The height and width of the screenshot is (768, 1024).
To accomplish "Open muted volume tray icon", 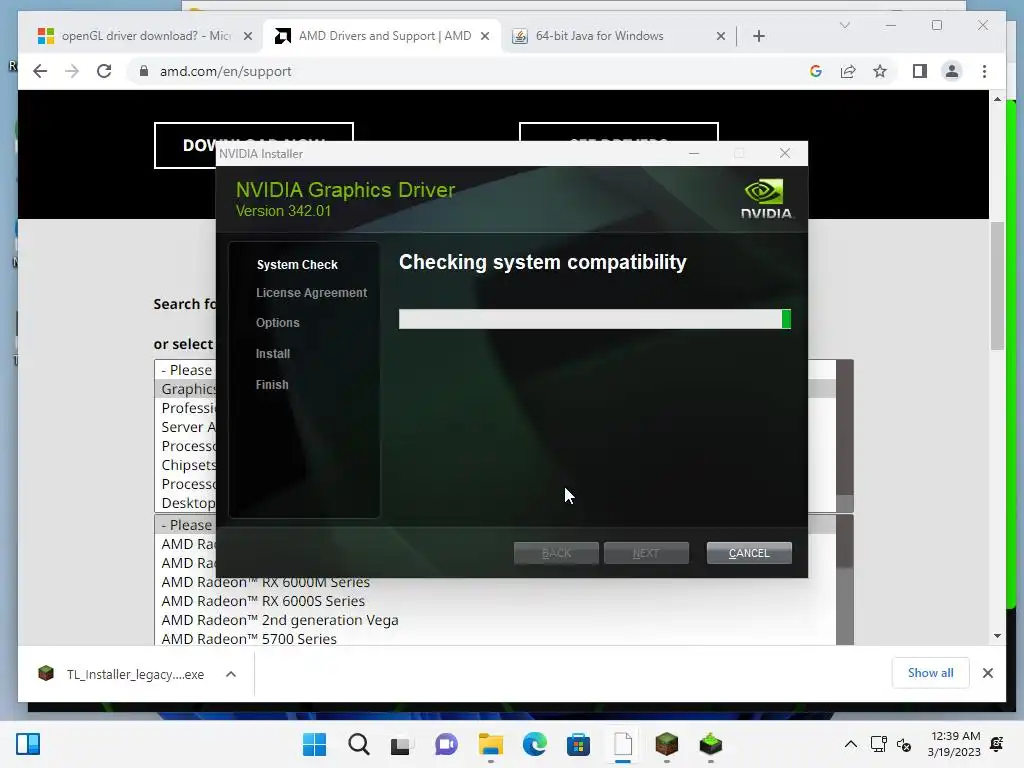I will click(904, 744).
